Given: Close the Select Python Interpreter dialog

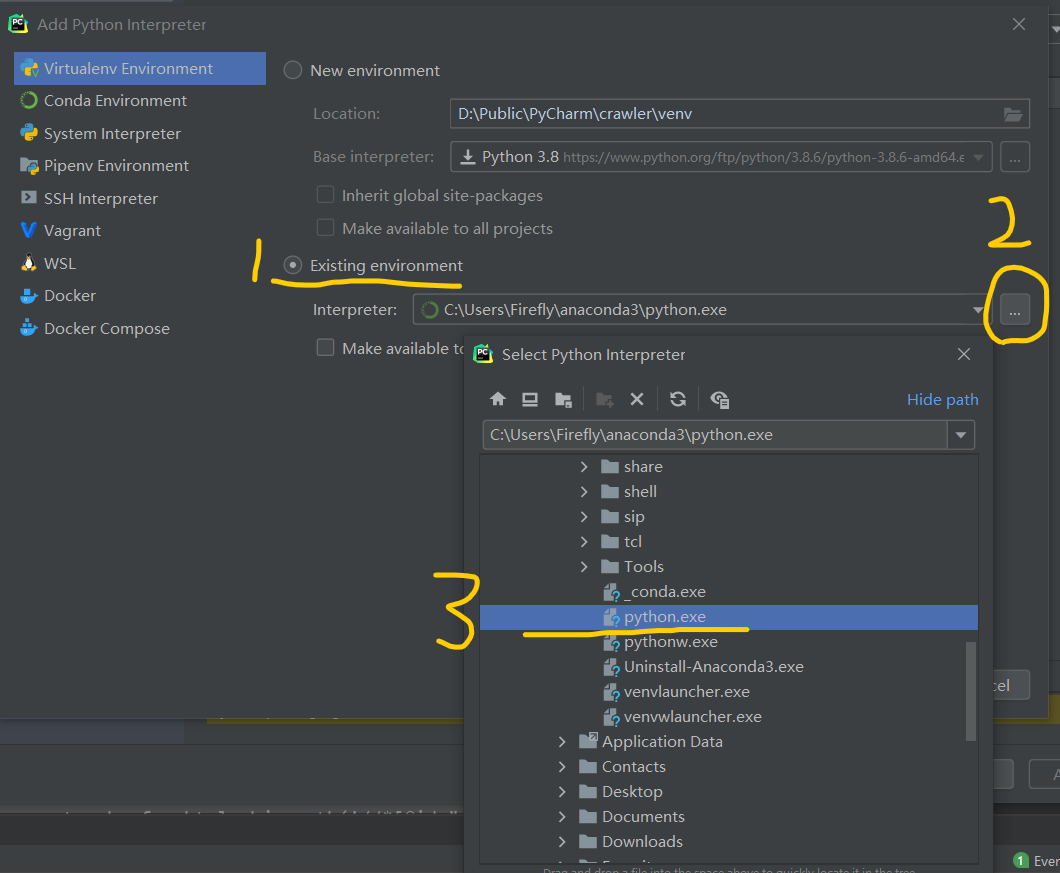Looking at the screenshot, I should coord(964,354).
